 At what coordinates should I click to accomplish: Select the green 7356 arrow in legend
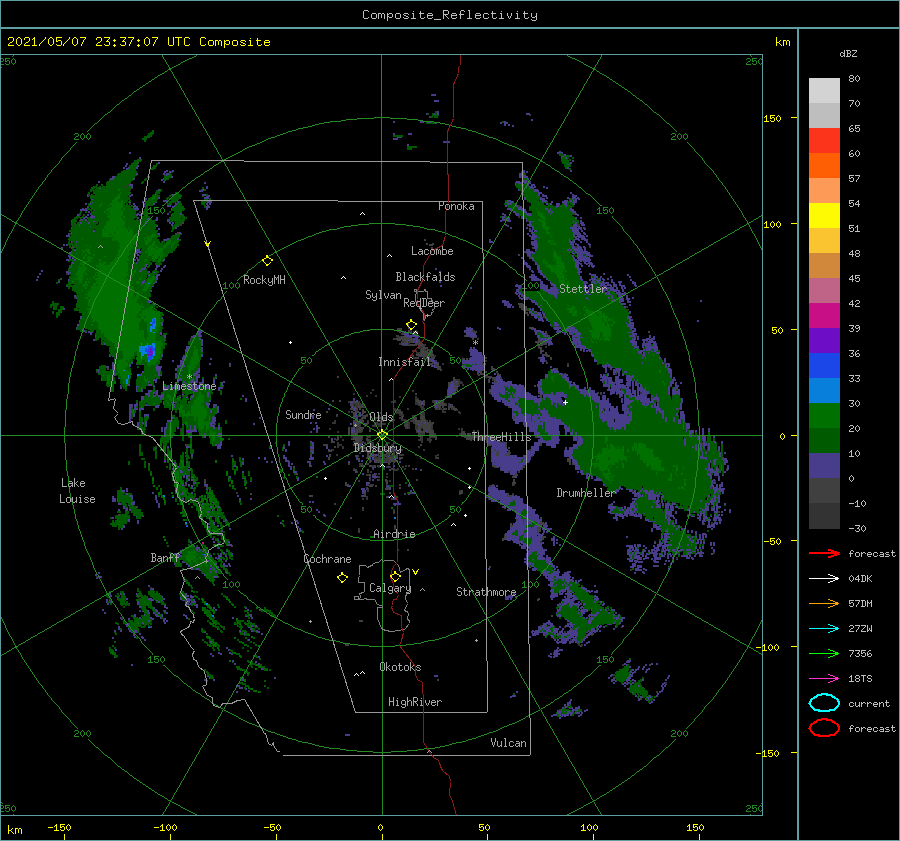pyautogui.click(x=824, y=653)
